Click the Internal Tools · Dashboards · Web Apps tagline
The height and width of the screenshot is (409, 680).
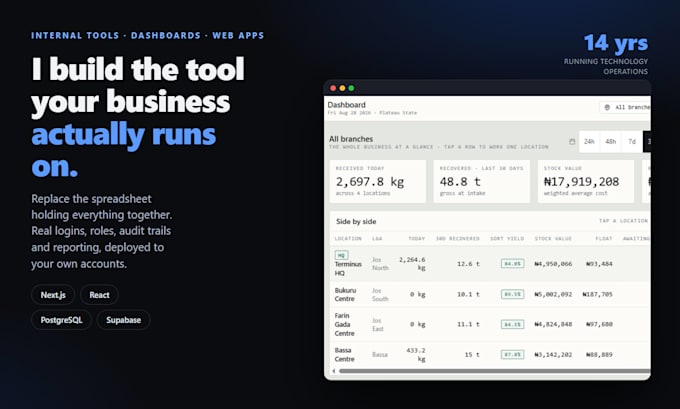(147, 36)
